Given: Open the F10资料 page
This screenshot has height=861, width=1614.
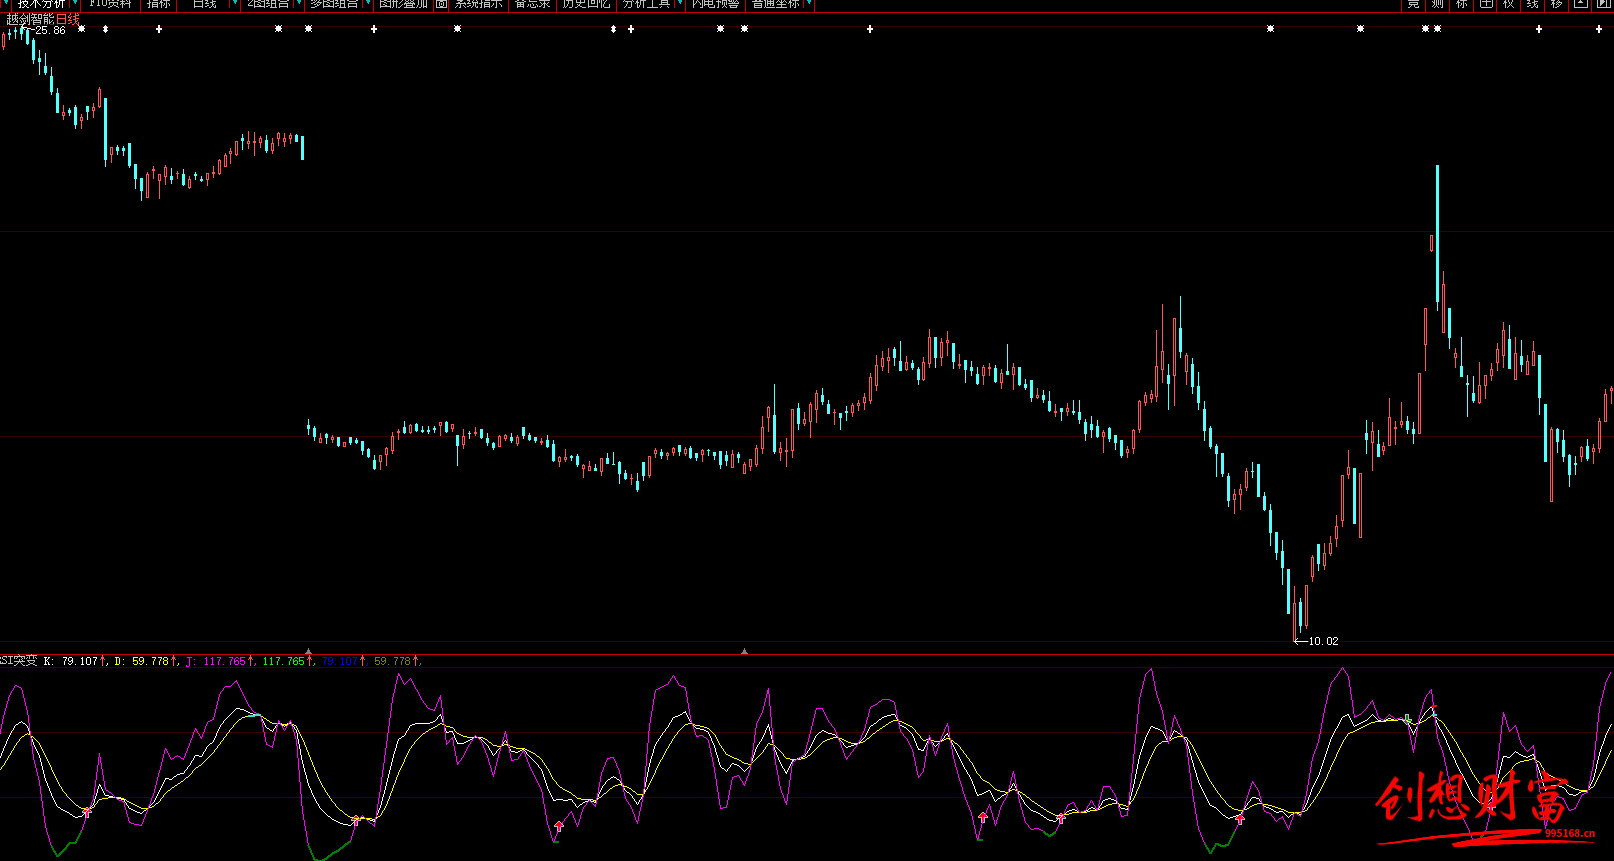Looking at the screenshot, I should coord(110,4).
